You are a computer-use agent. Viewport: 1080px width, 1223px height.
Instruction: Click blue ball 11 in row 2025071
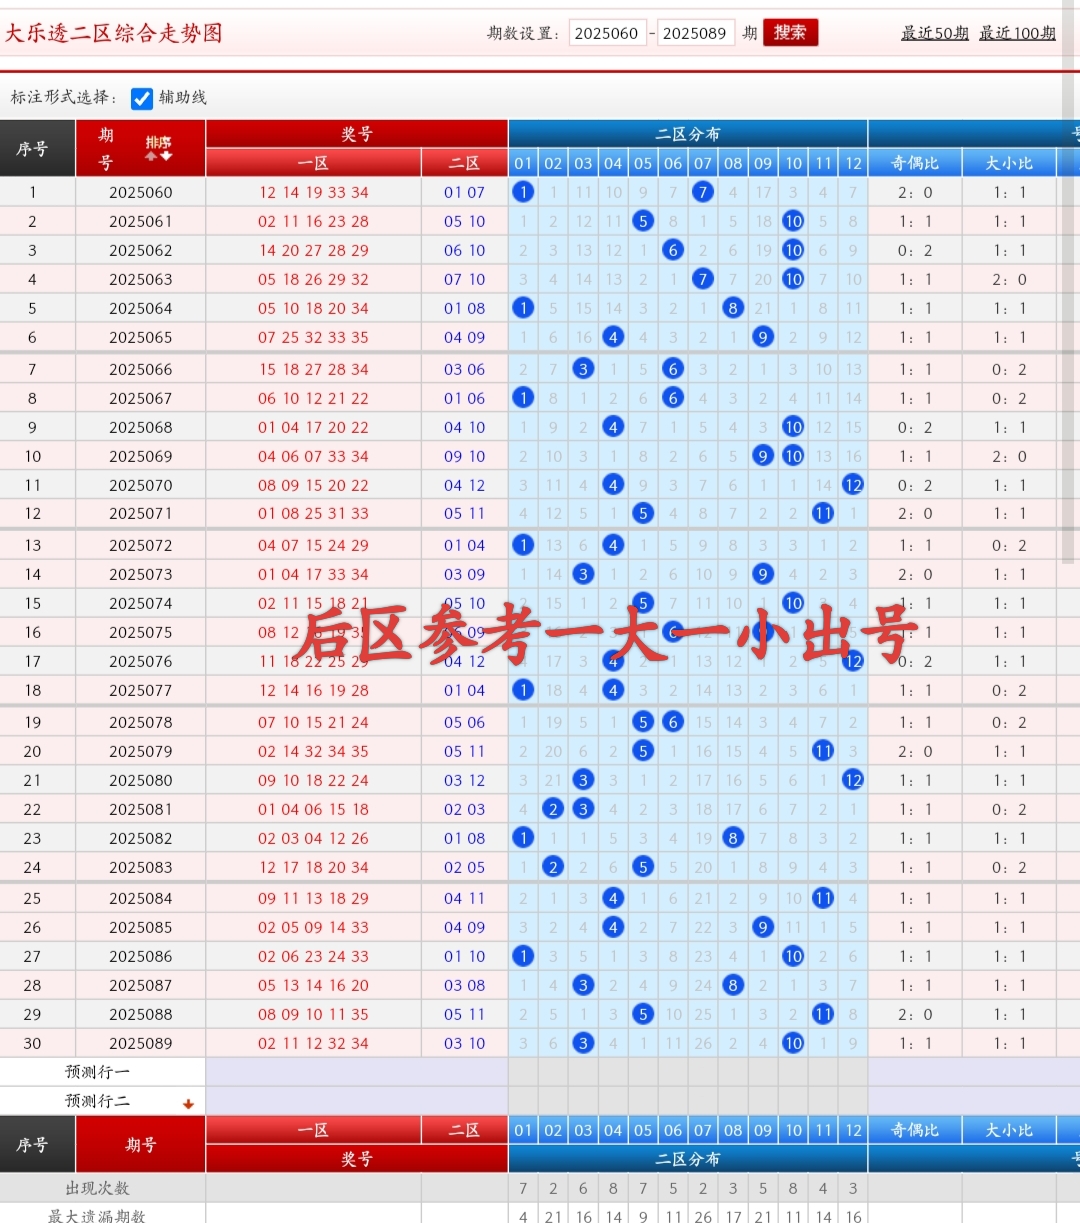823,513
